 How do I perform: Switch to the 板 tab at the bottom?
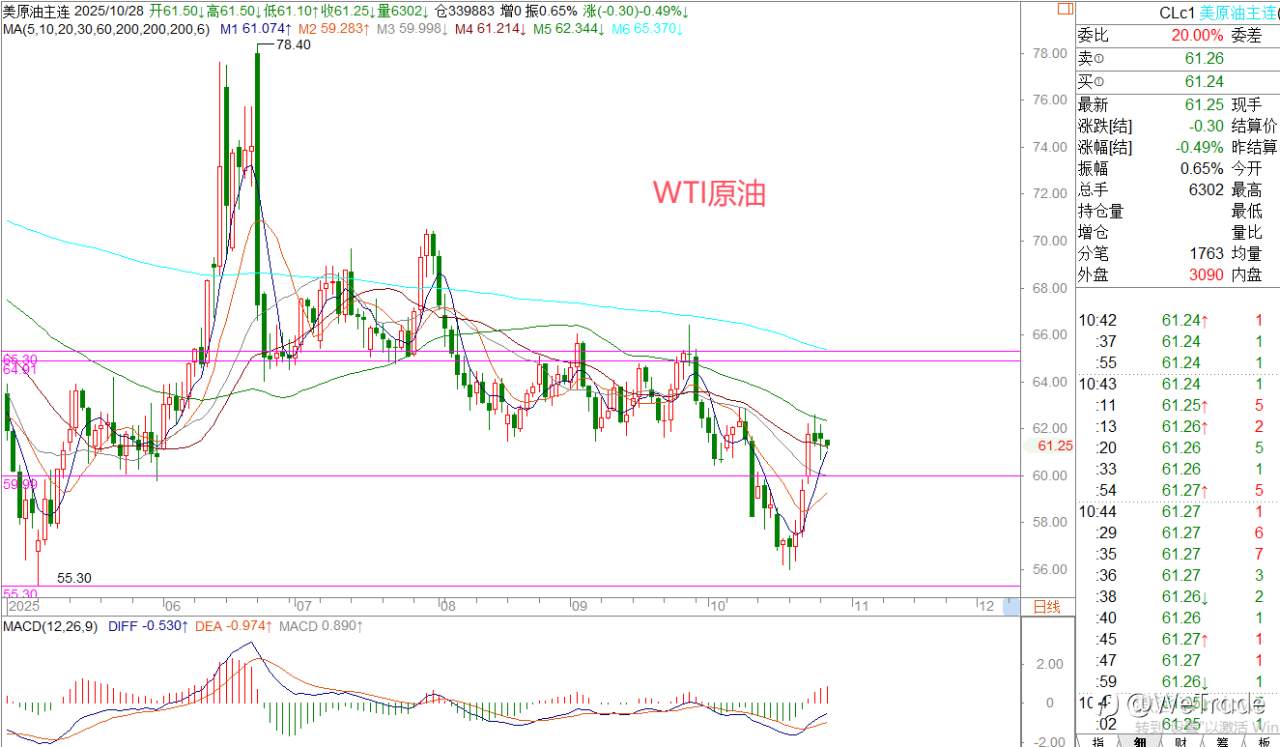click(x=1261, y=740)
